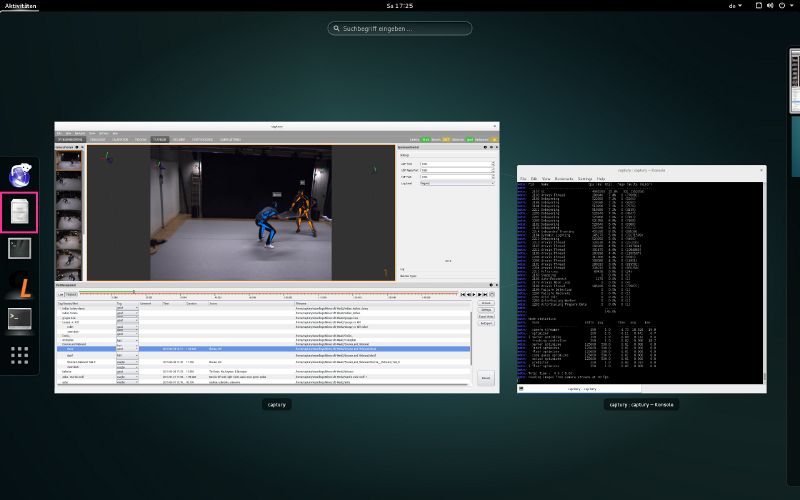
Task: Click play in captury playback controls
Action: click(x=474, y=294)
